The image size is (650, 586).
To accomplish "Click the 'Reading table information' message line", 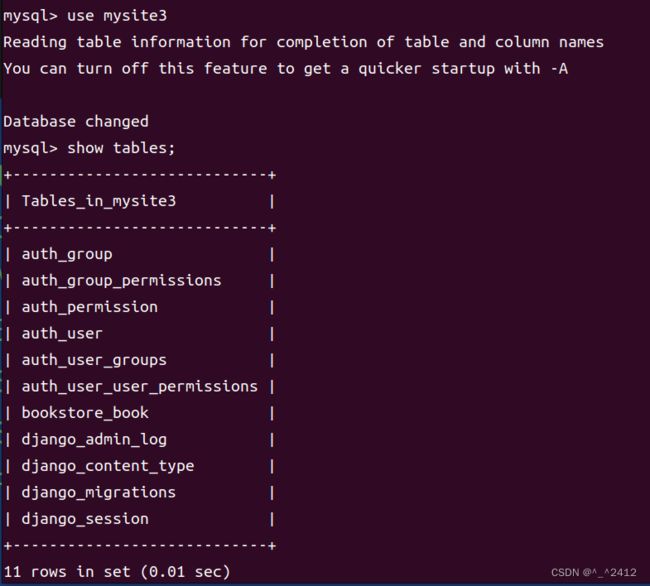I will tap(303, 42).
